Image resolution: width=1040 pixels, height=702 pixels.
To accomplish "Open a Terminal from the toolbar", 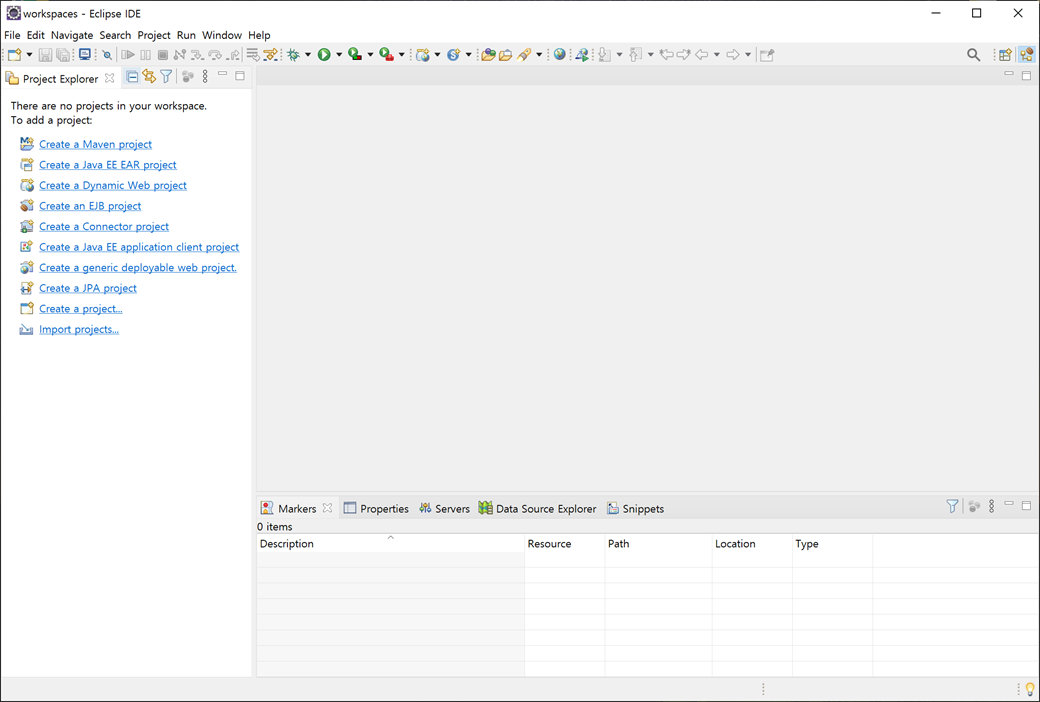I will coord(85,55).
